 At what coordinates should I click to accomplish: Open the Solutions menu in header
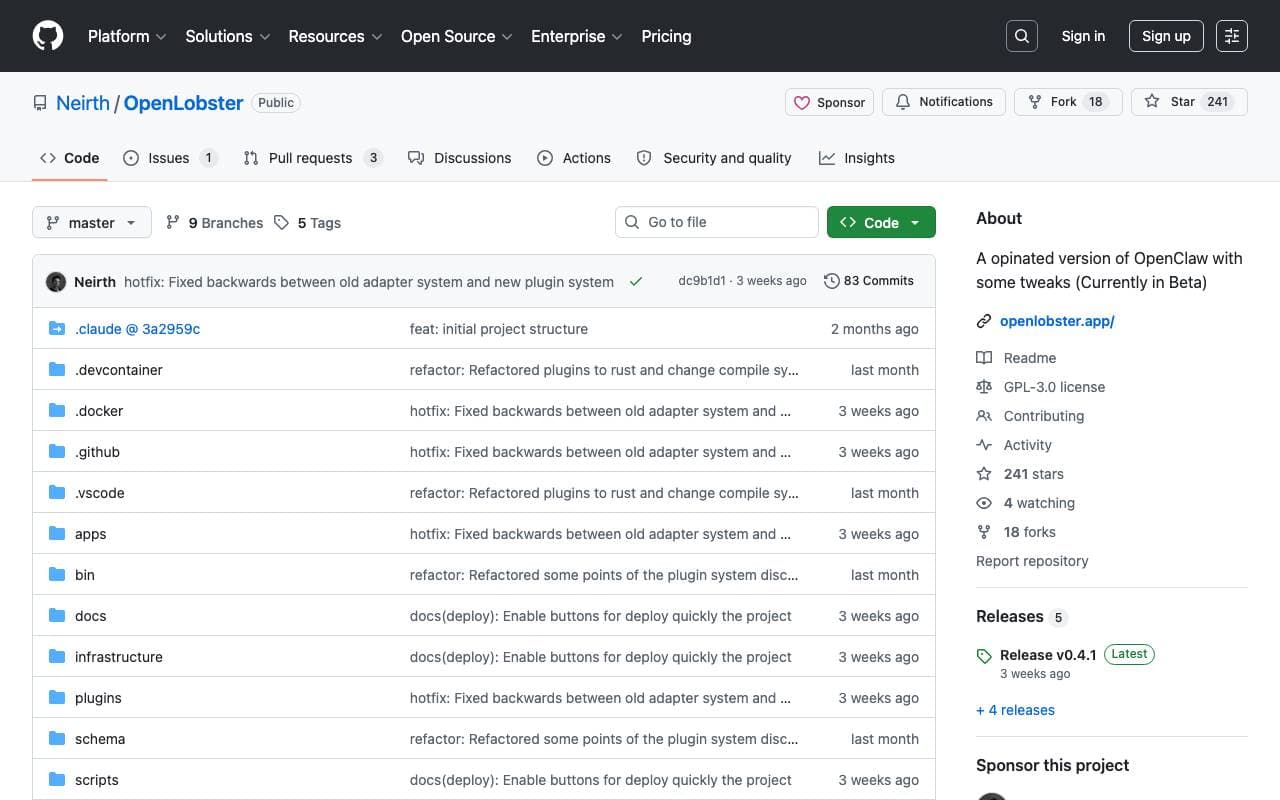(x=228, y=36)
